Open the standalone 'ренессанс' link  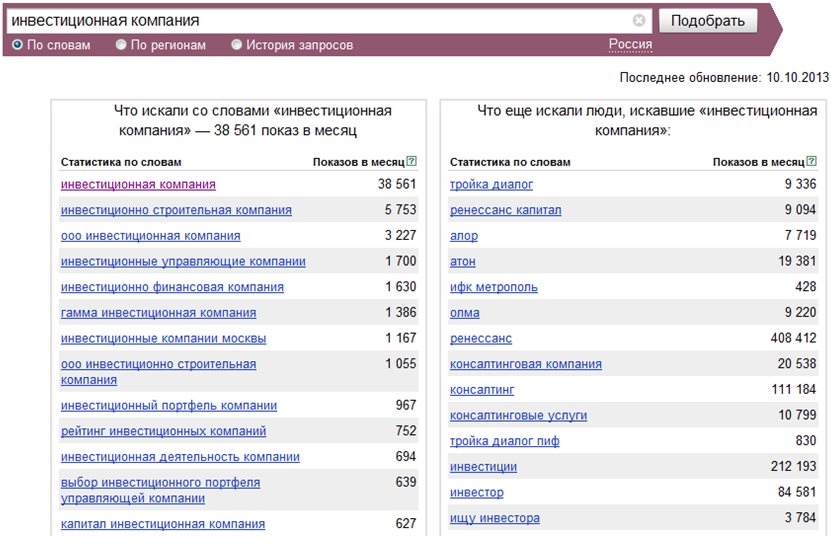(x=480, y=338)
